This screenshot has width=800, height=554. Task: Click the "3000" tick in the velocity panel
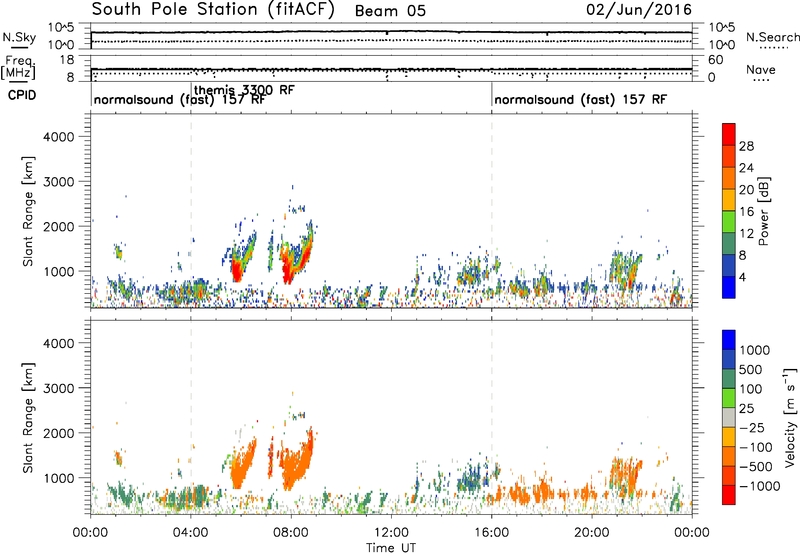pos(58,388)
